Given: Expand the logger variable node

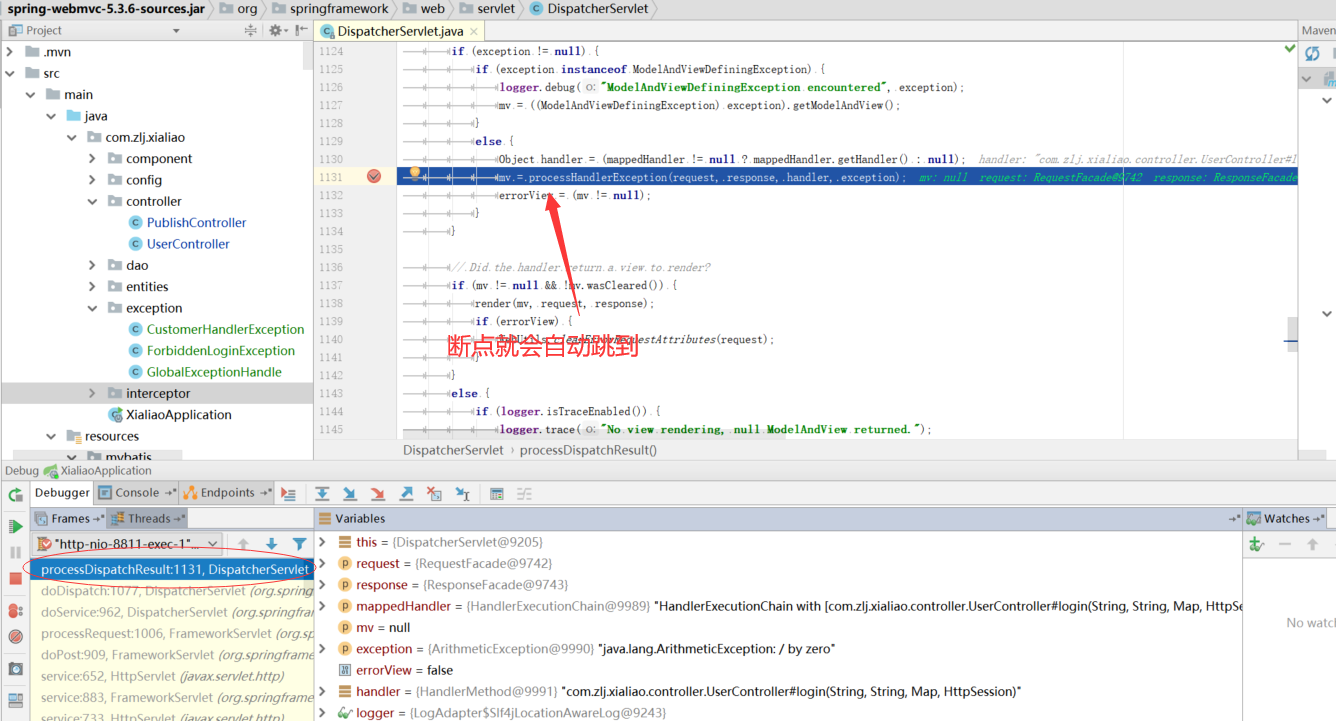Looking at the screenshot, I should [323, 713].
